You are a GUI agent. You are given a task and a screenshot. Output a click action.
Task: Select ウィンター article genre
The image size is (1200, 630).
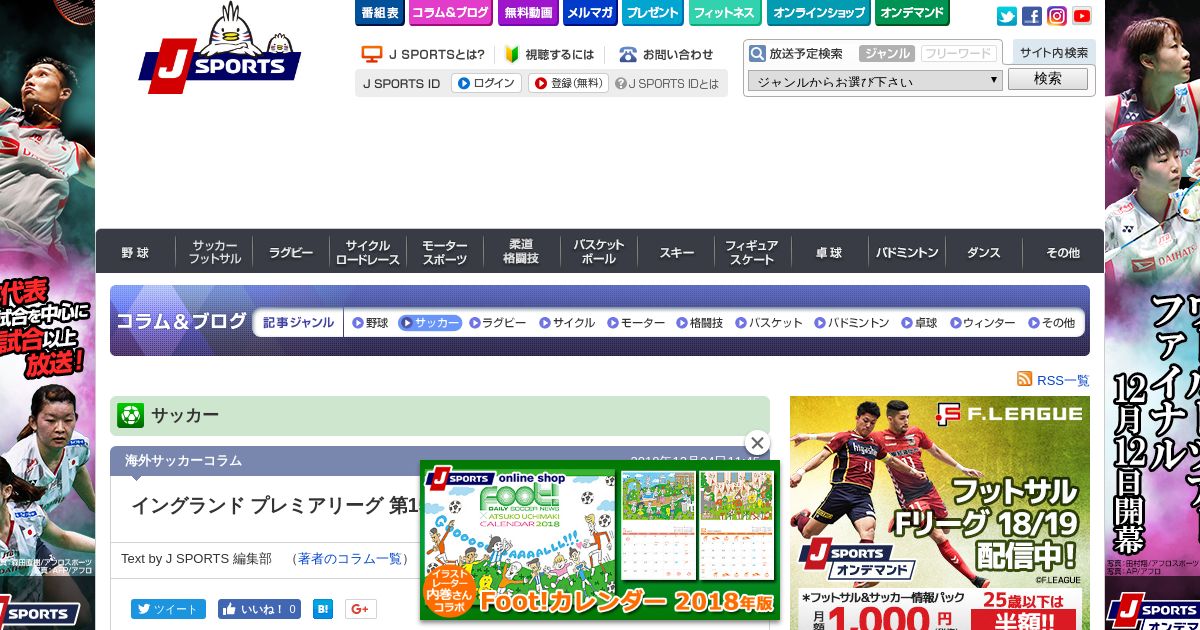click(x=982, y=322)
